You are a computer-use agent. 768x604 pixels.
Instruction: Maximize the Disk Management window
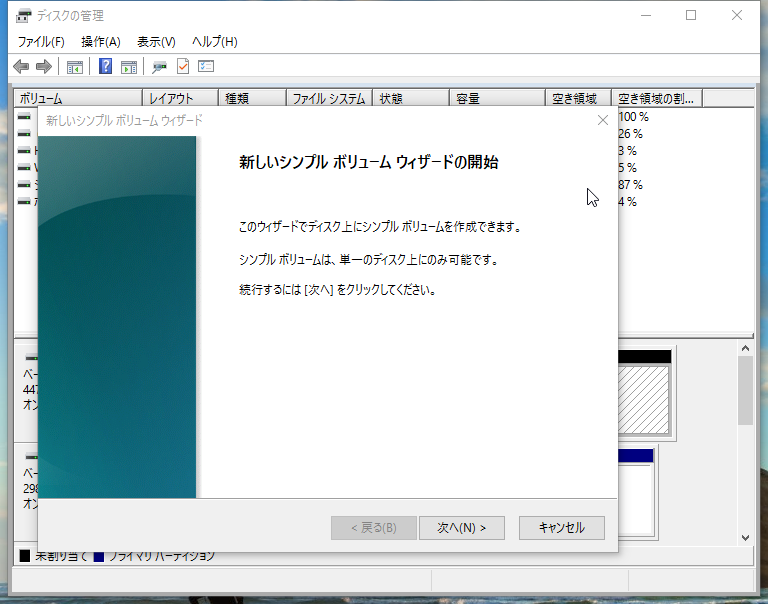691,16
